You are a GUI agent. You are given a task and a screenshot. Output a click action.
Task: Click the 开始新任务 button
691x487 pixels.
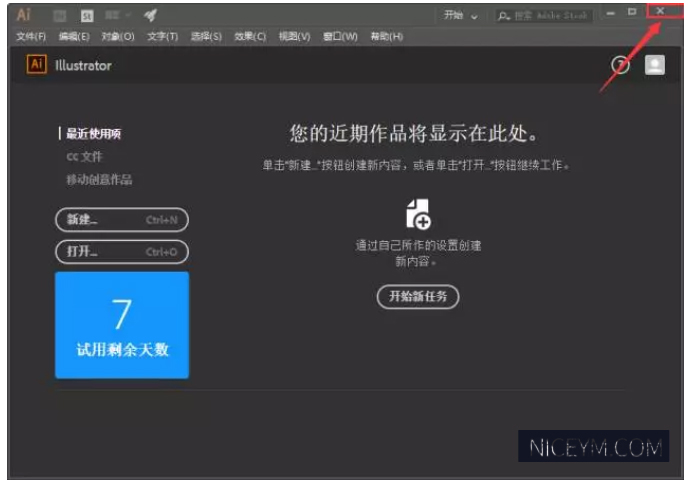(x=418, y=297)
